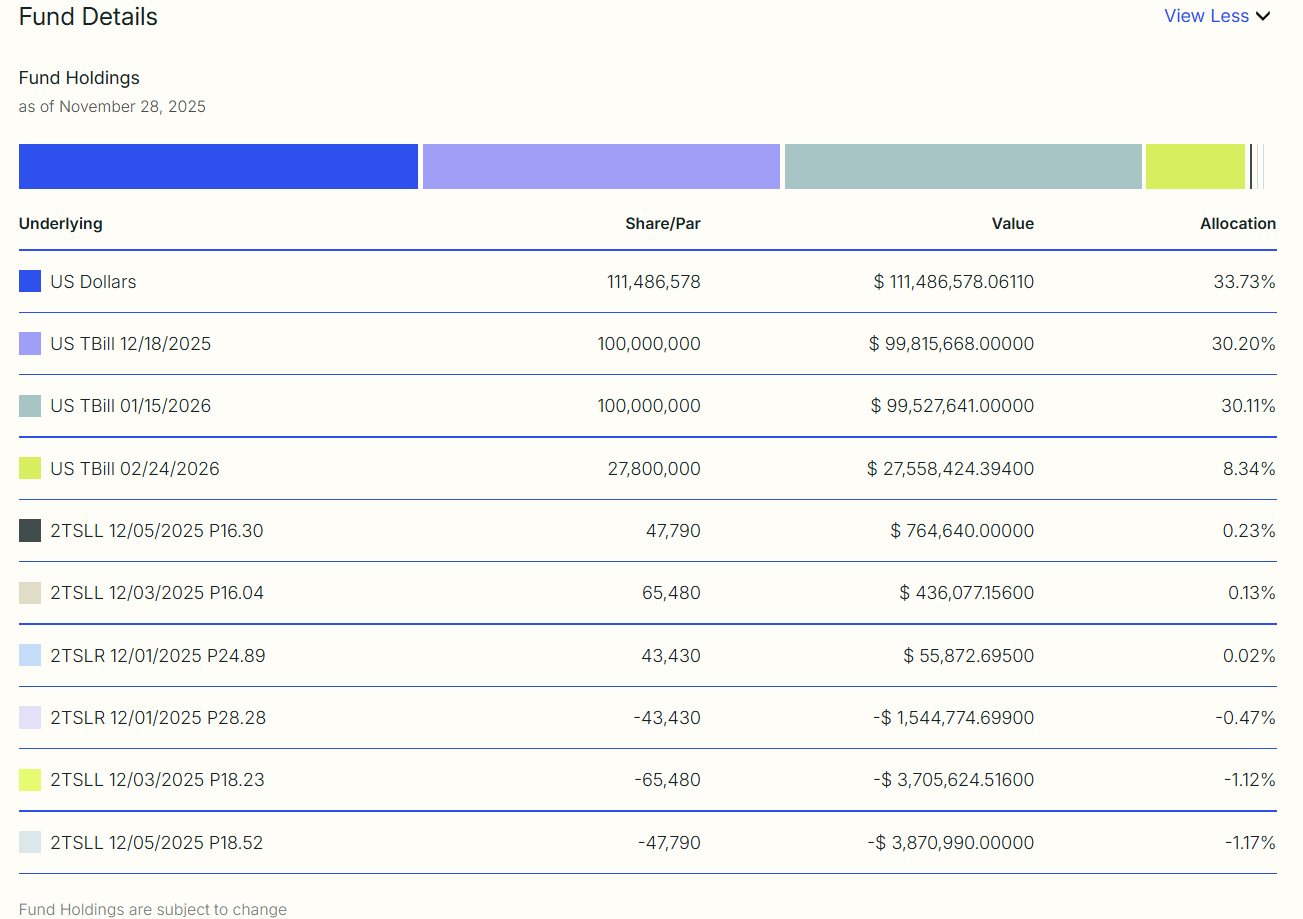The image size is (1303, 919).
Task: Select the US TBill 02/24/2026 name
Action: coord(135,468)
